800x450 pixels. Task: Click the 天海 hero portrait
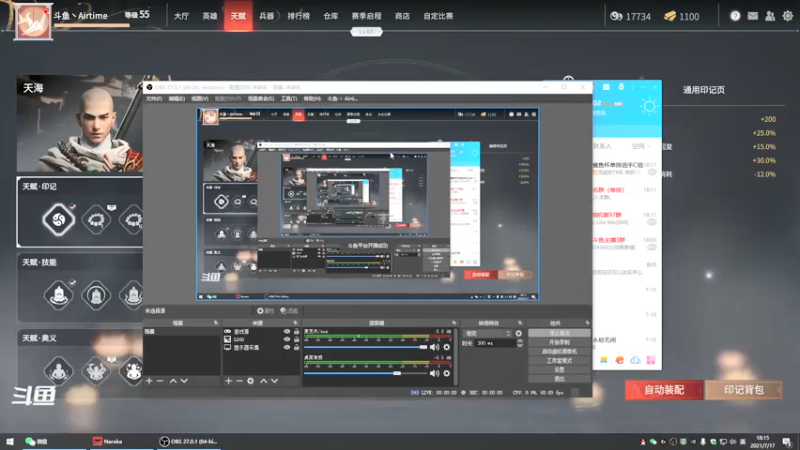80,123
